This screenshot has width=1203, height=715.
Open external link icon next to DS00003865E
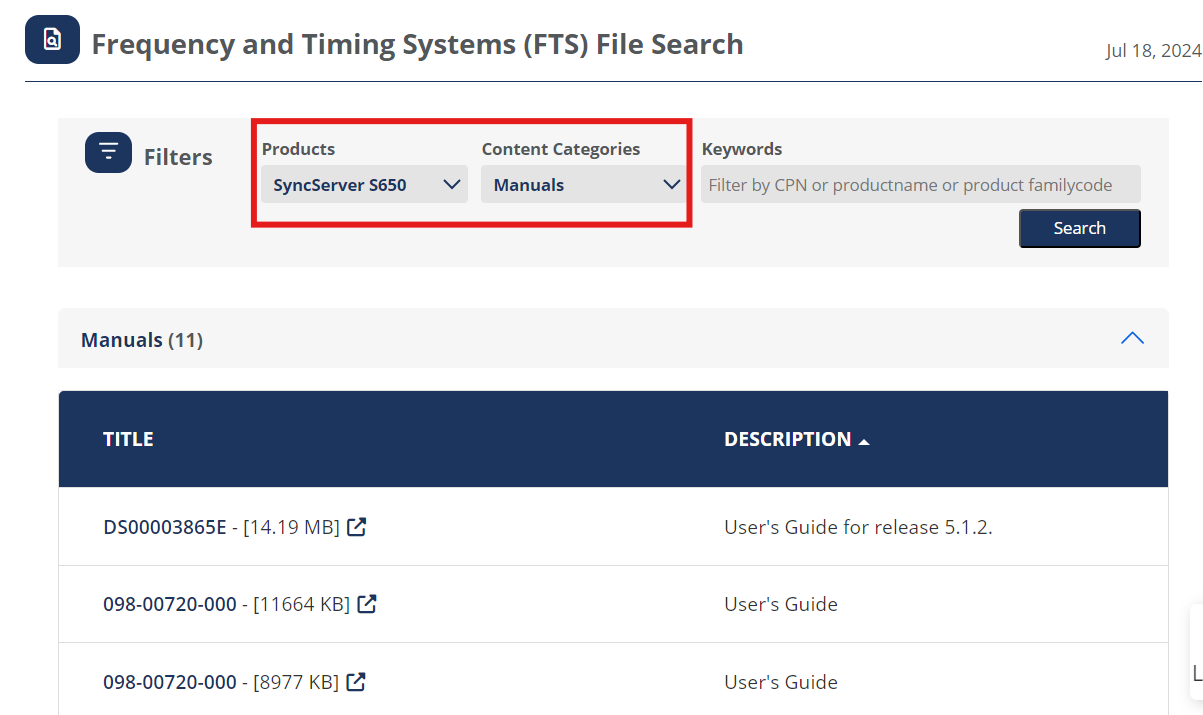pos(356,526)
